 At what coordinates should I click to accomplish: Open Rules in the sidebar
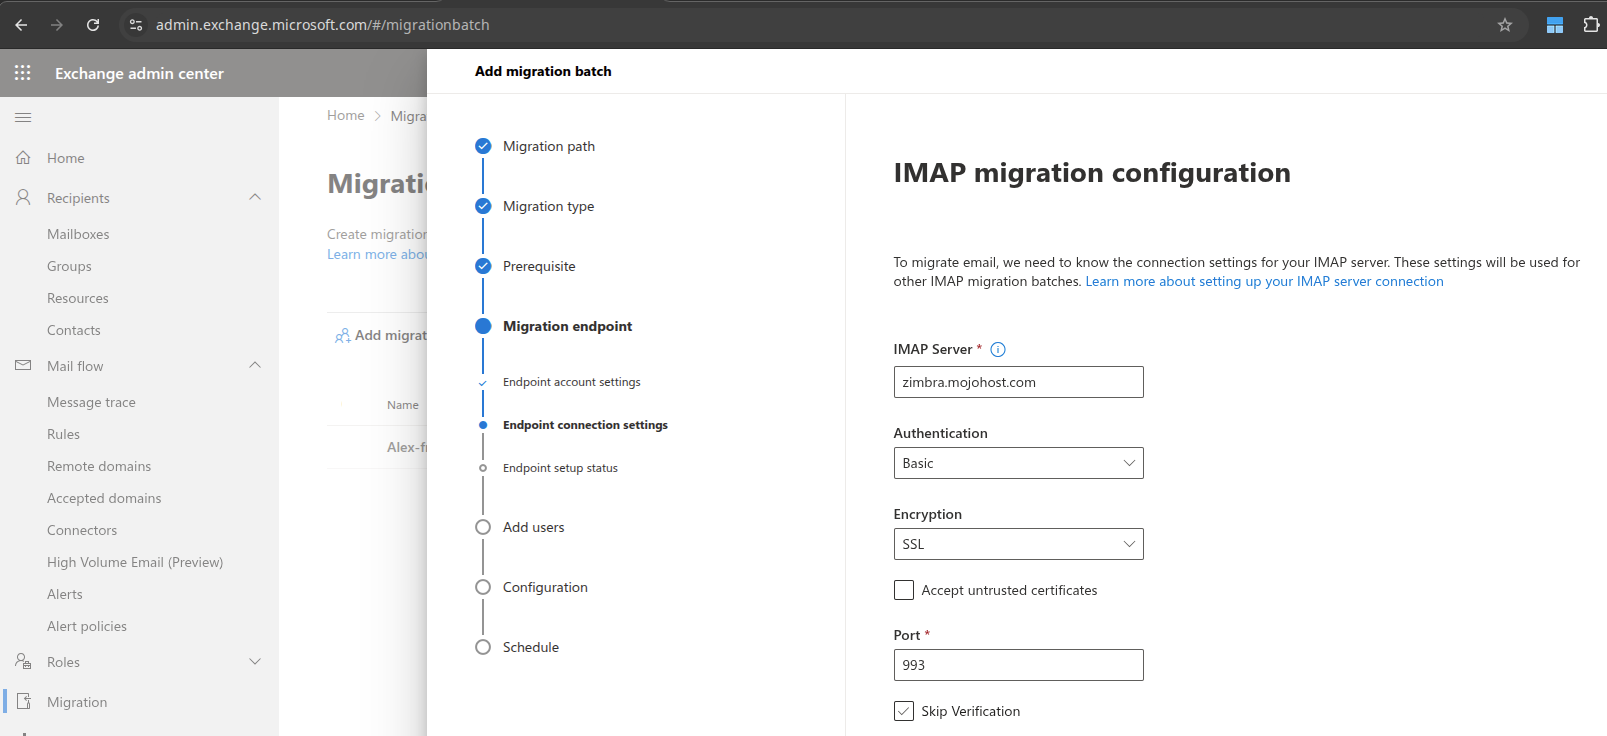coord(63,434)
